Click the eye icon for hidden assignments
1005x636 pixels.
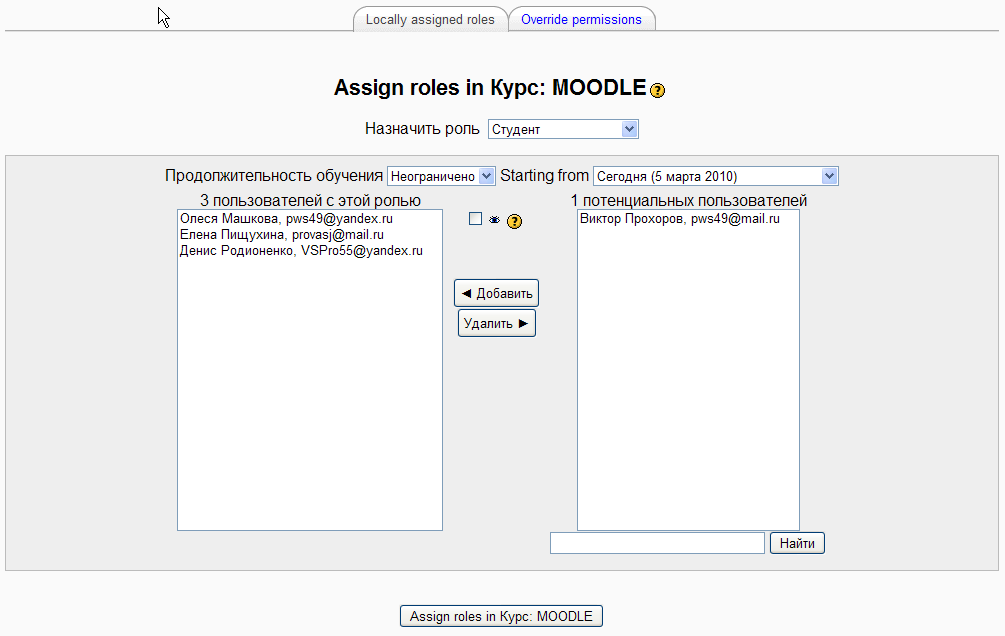(x=494, y=220)
